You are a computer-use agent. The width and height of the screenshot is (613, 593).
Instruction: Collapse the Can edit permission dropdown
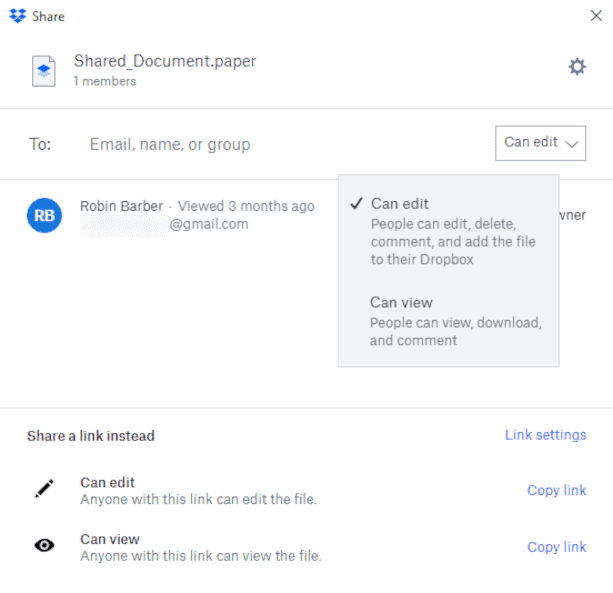(540, 143)
